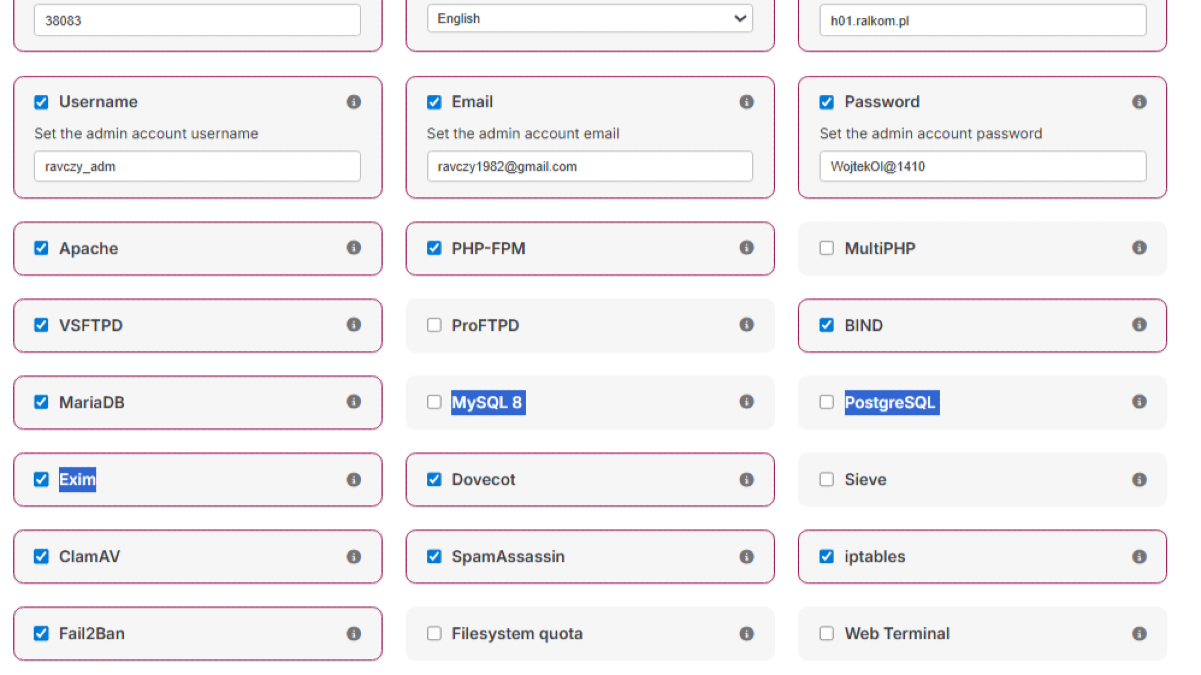Open the Dovecot info icon
This screenshot has height=675, width=1201.
(x=746, y=479)
